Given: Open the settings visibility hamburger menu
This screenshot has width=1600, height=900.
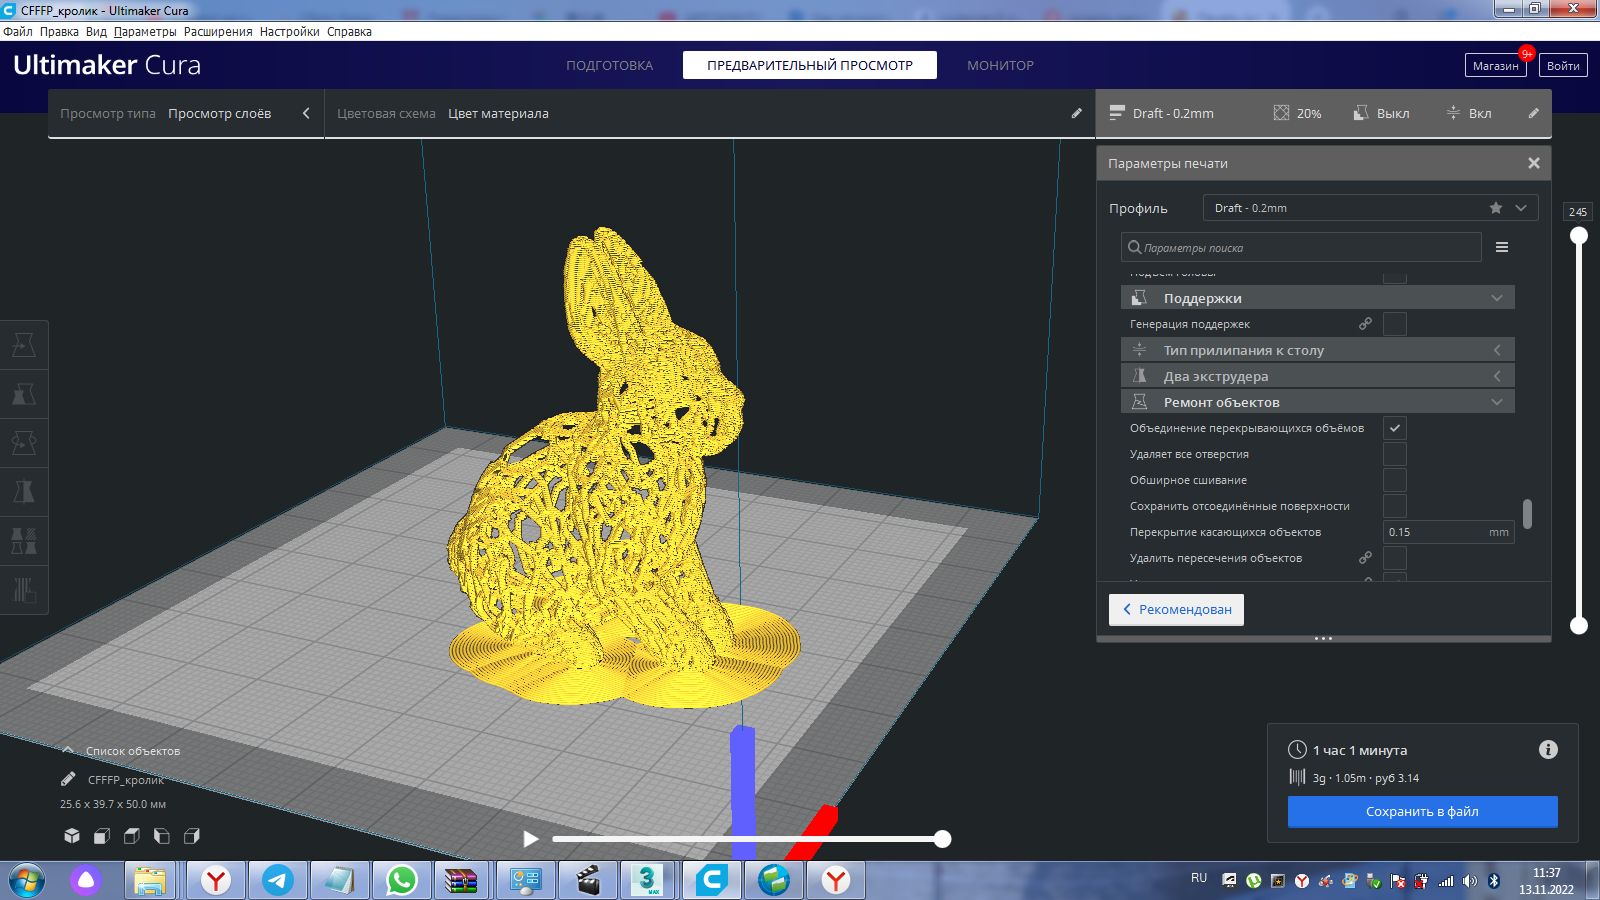Looking at the screenshot, I should pos(1501,247).
